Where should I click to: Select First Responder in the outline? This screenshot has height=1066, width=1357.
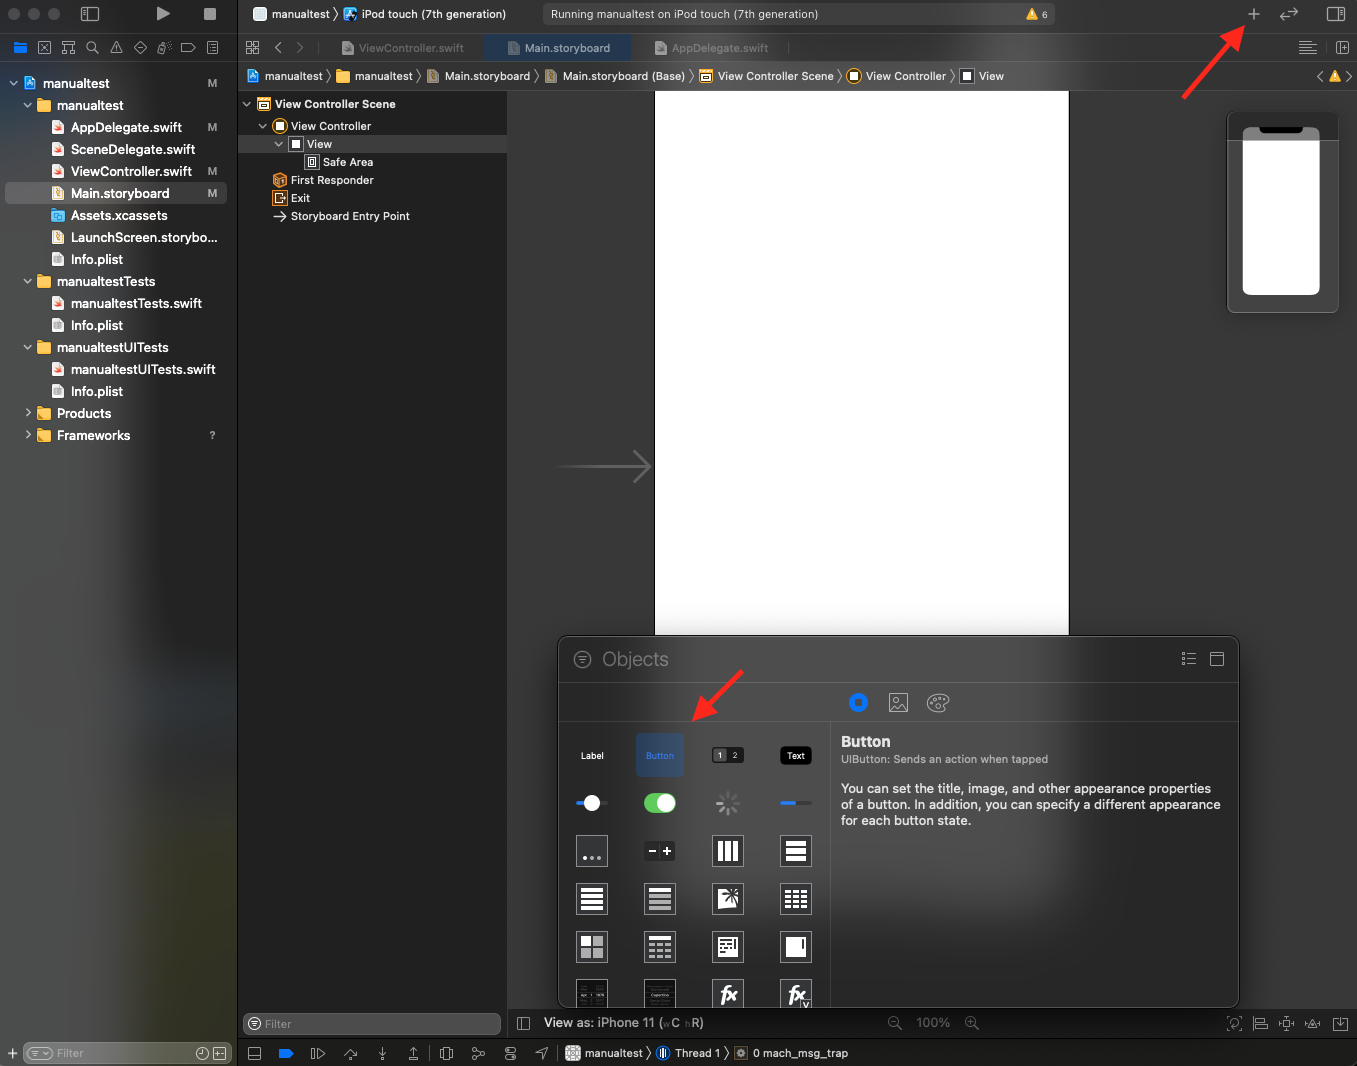tap(331, 180)
